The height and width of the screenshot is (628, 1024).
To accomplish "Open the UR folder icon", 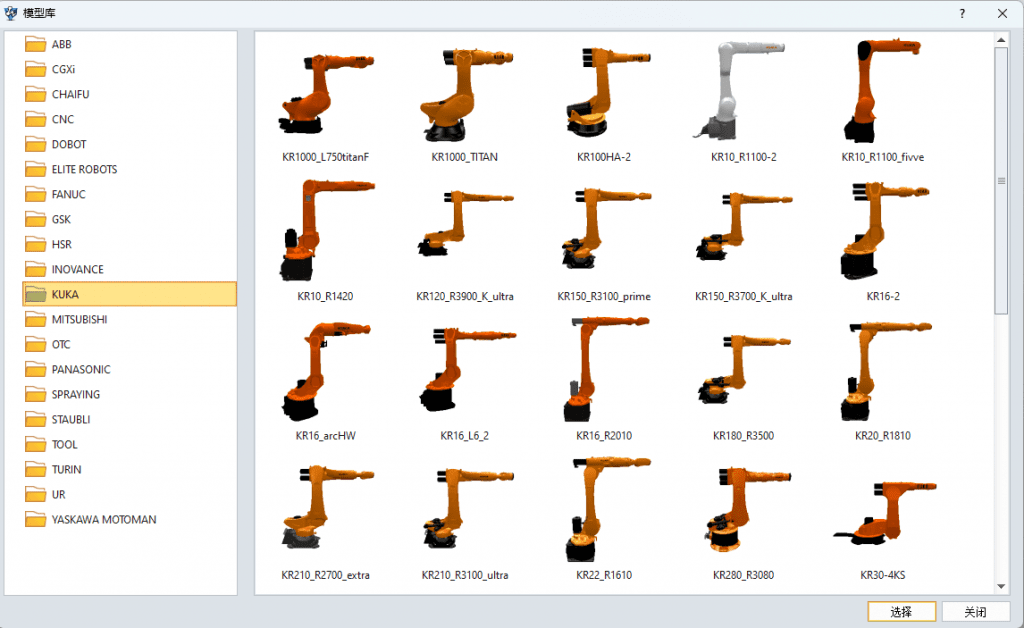I will click(36, 494).
